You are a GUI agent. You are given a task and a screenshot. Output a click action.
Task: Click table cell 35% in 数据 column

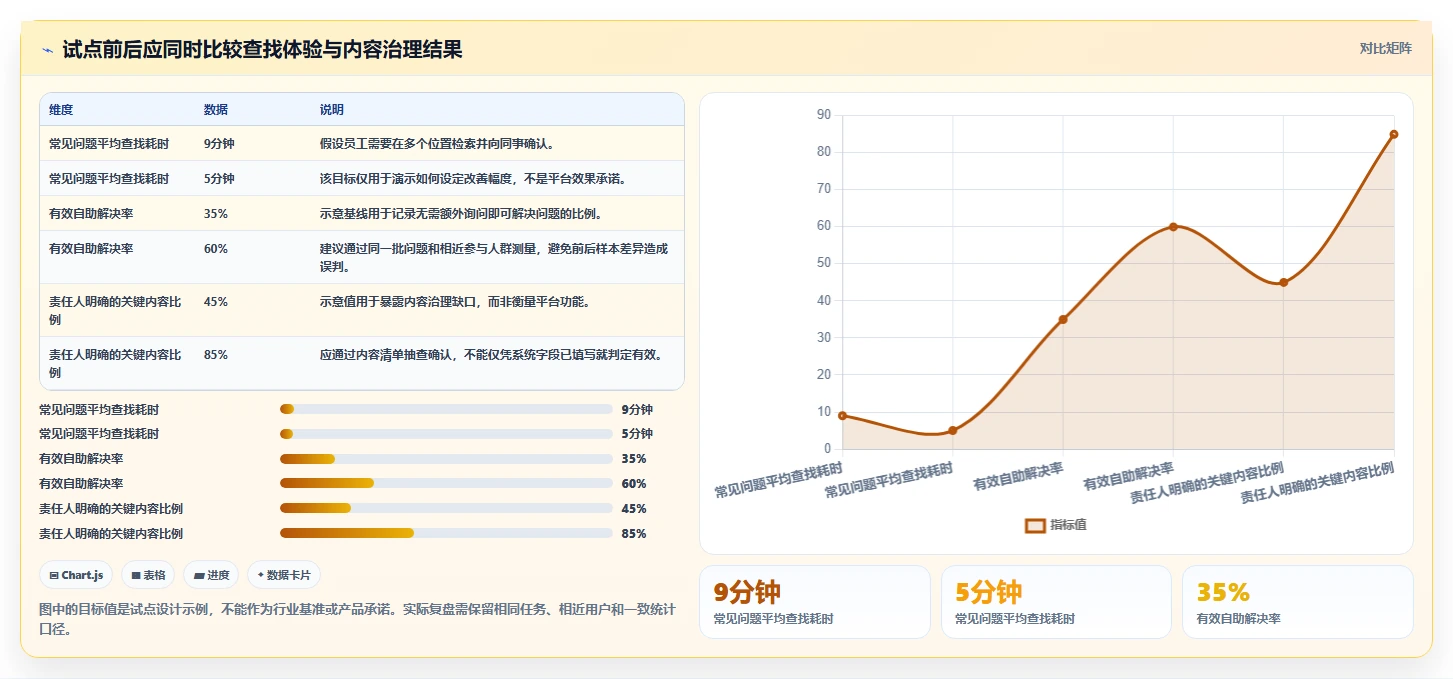tap(216, 214)
